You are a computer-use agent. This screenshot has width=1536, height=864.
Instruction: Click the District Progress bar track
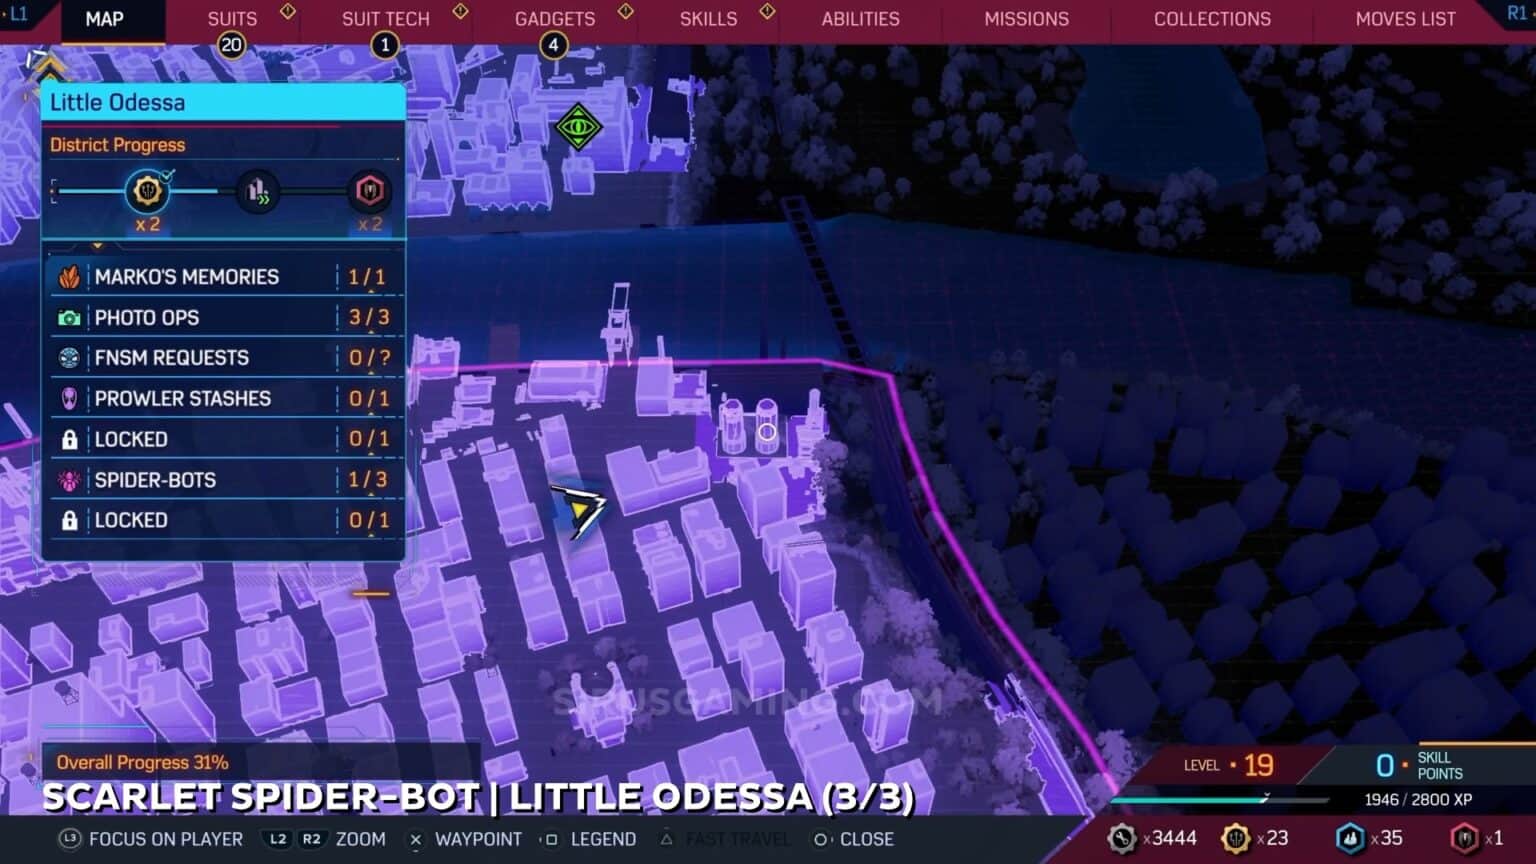click(x=220, y=190)
